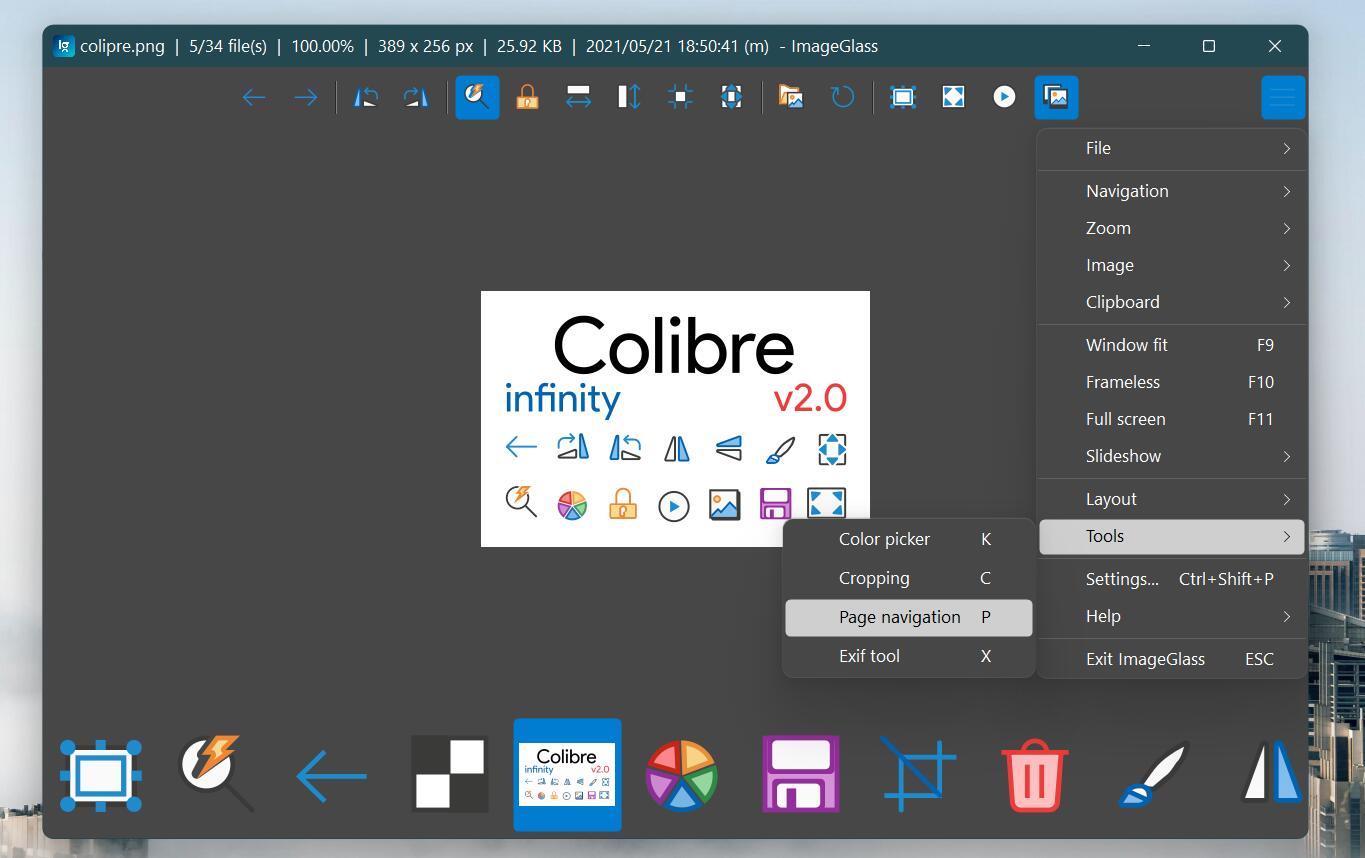Enter full screen using the toolbar icon
This screenshot has width=1365, height=858.
(954, 97)
